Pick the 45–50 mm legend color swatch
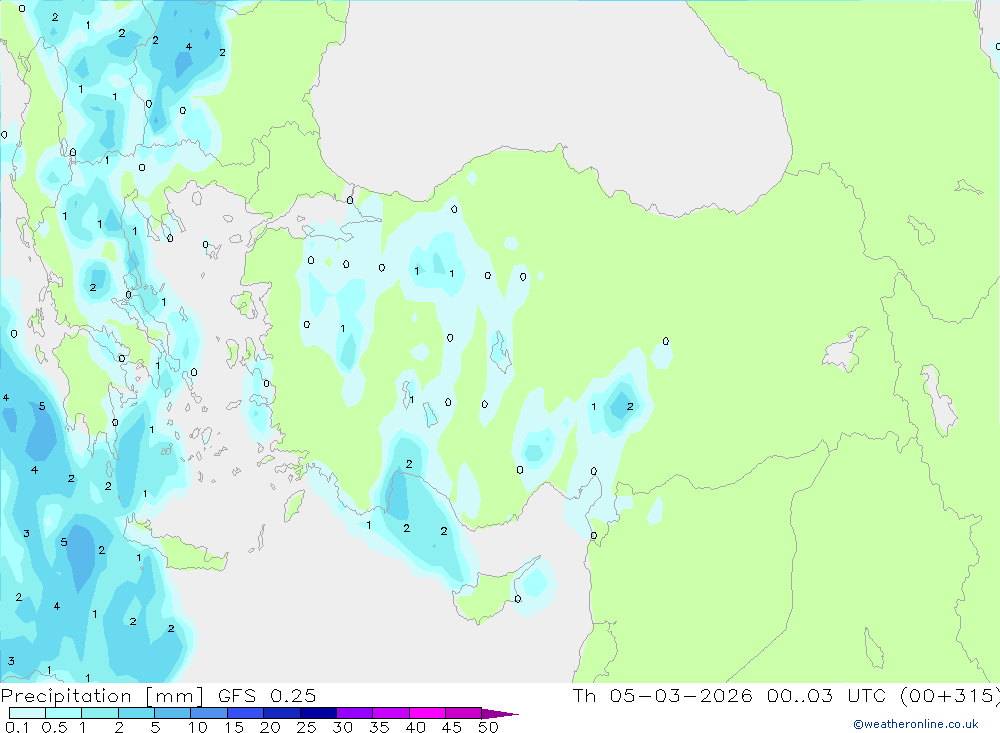Screen dimensions: 1000x733 [x=464, y=713]
